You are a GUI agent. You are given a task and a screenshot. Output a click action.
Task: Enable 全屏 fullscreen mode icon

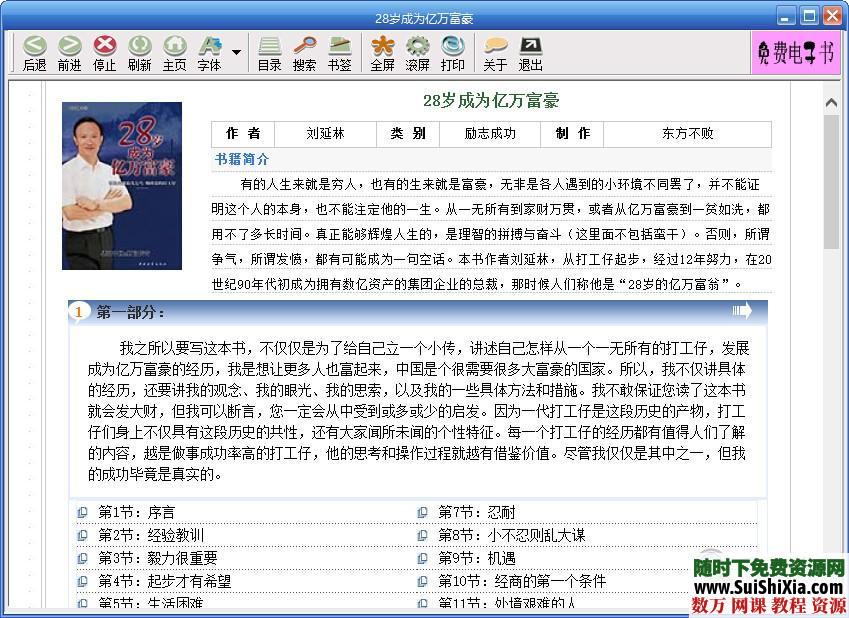coord(381,52)
